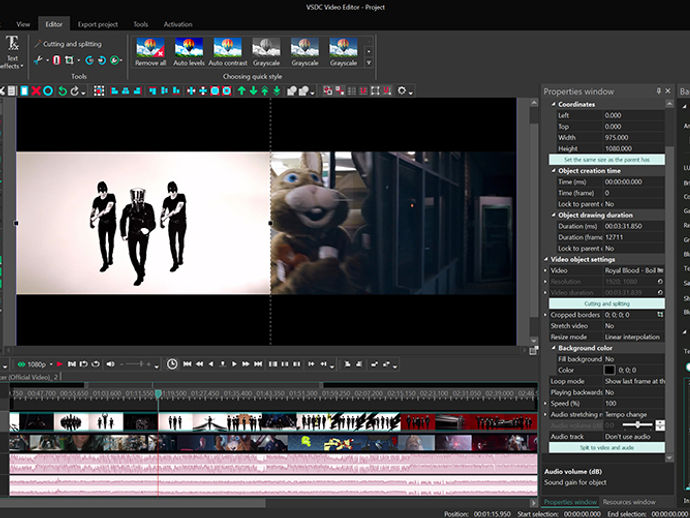Open the Editor ribbon tab
The image size is (690, 518).
pos(54,24)
